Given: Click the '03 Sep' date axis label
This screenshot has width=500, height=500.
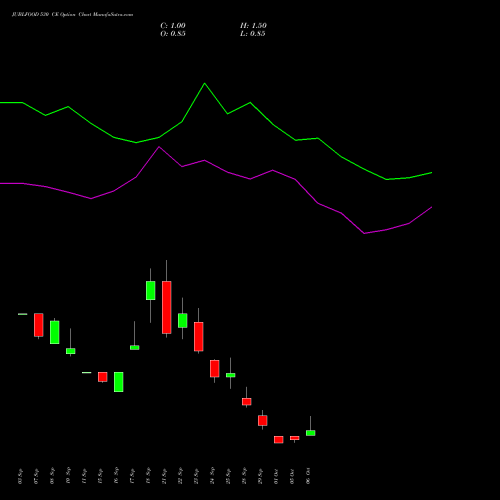Looking at the screenshot, I should [x=20, y=476].
